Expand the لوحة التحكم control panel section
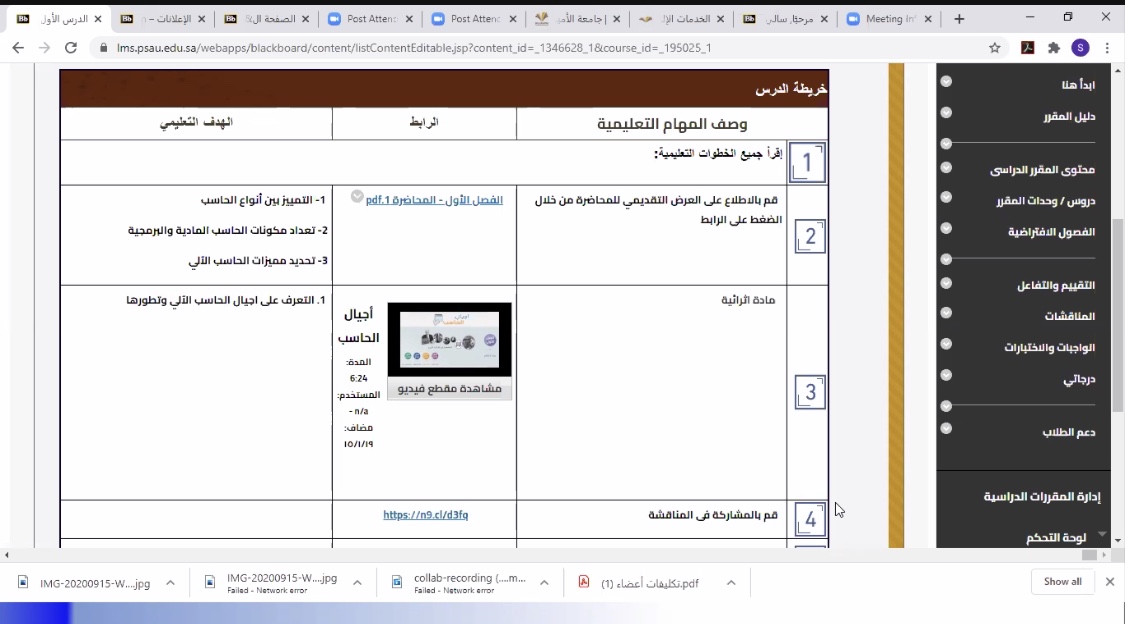Screen dimensions: 1125x624 [1102, 536]
